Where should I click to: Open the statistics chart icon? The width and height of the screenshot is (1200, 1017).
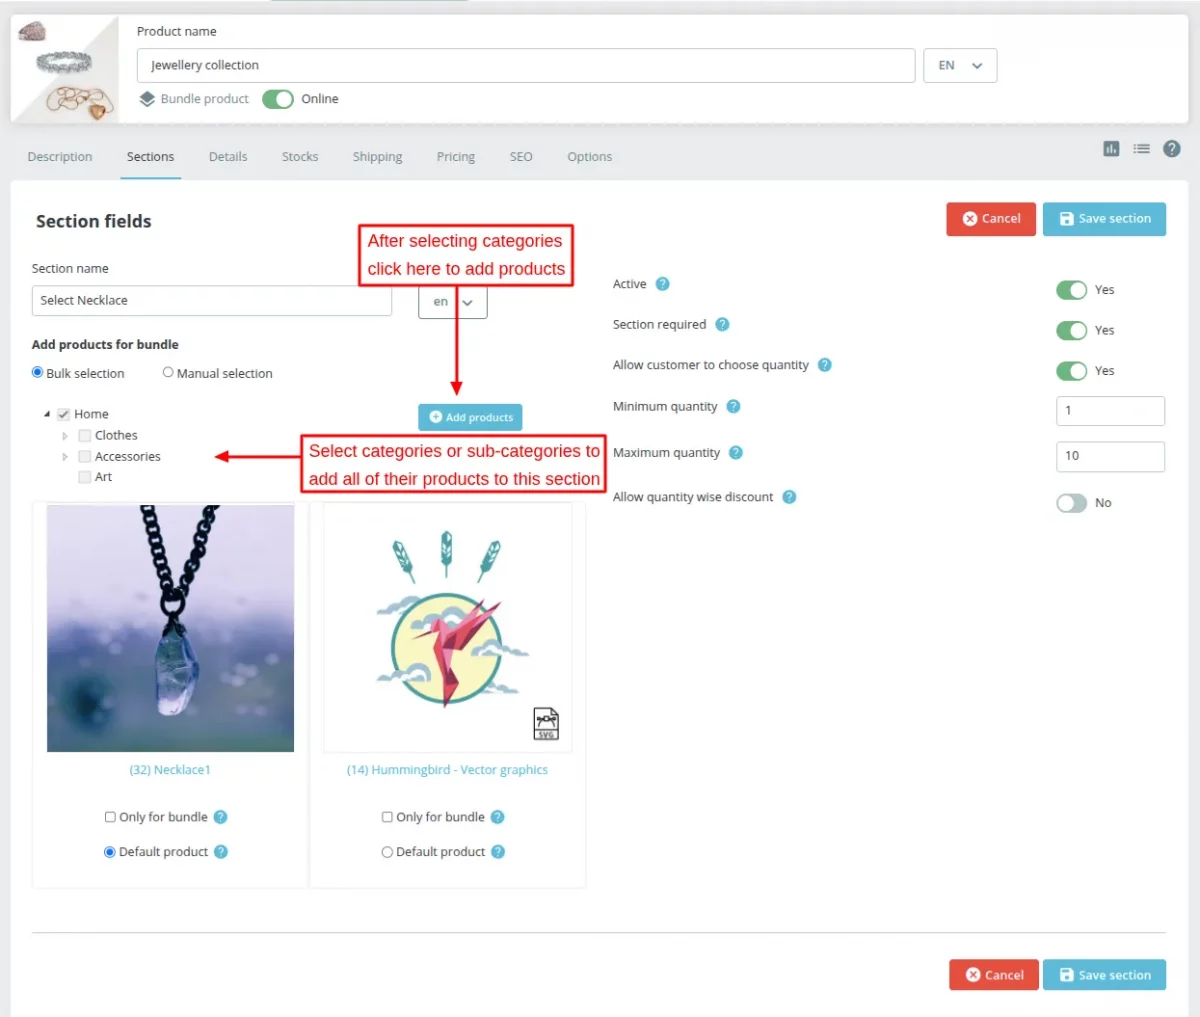pos(1111,148)
